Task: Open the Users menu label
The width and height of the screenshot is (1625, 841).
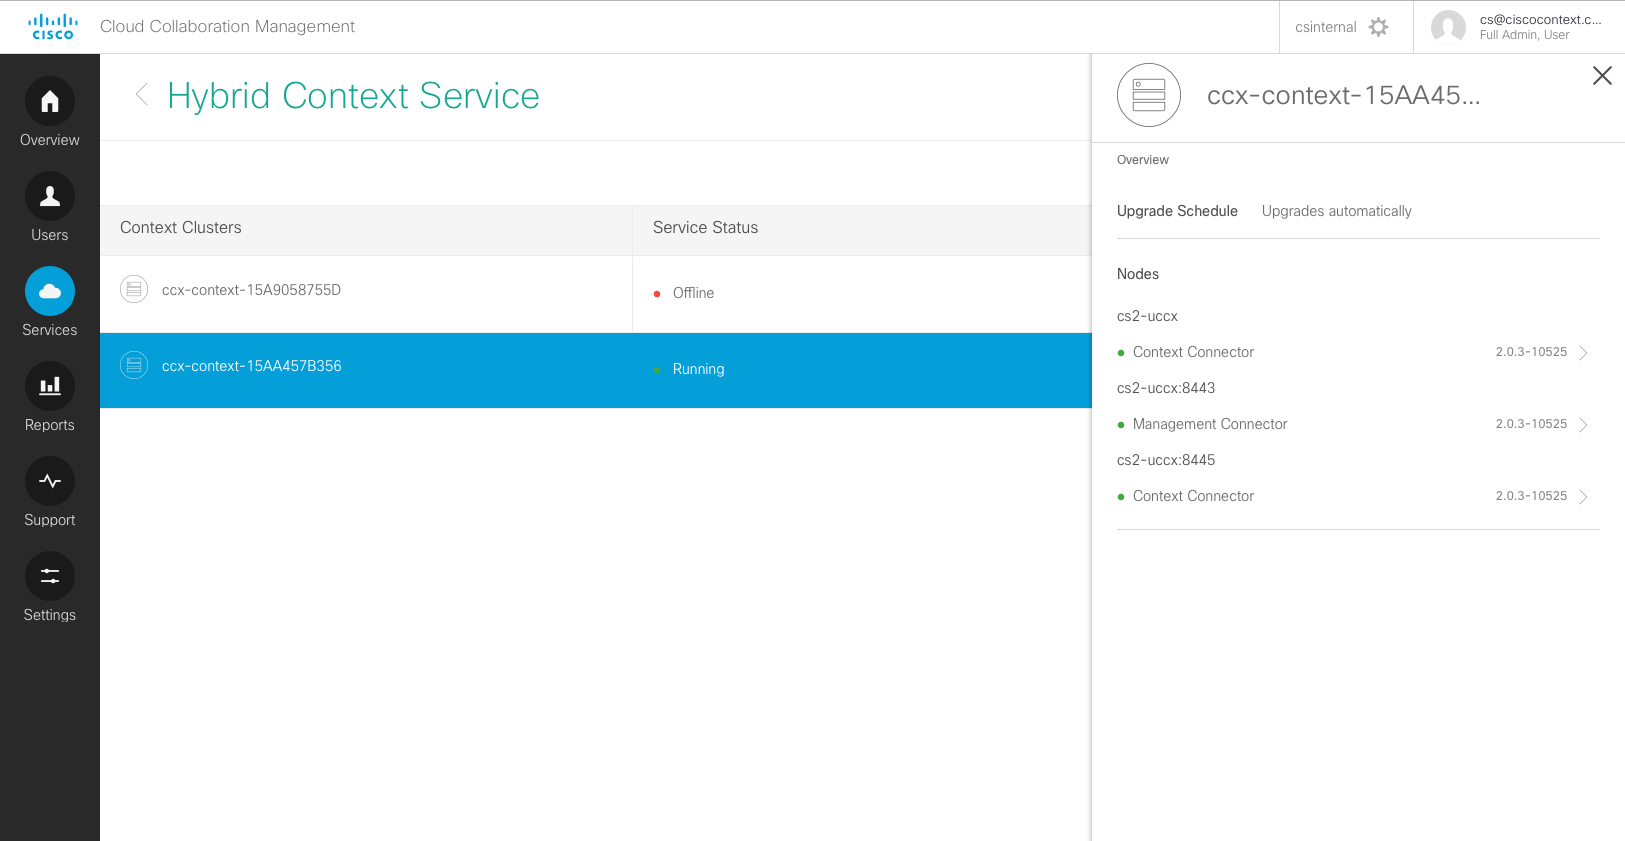Action: tap(50, 235)
